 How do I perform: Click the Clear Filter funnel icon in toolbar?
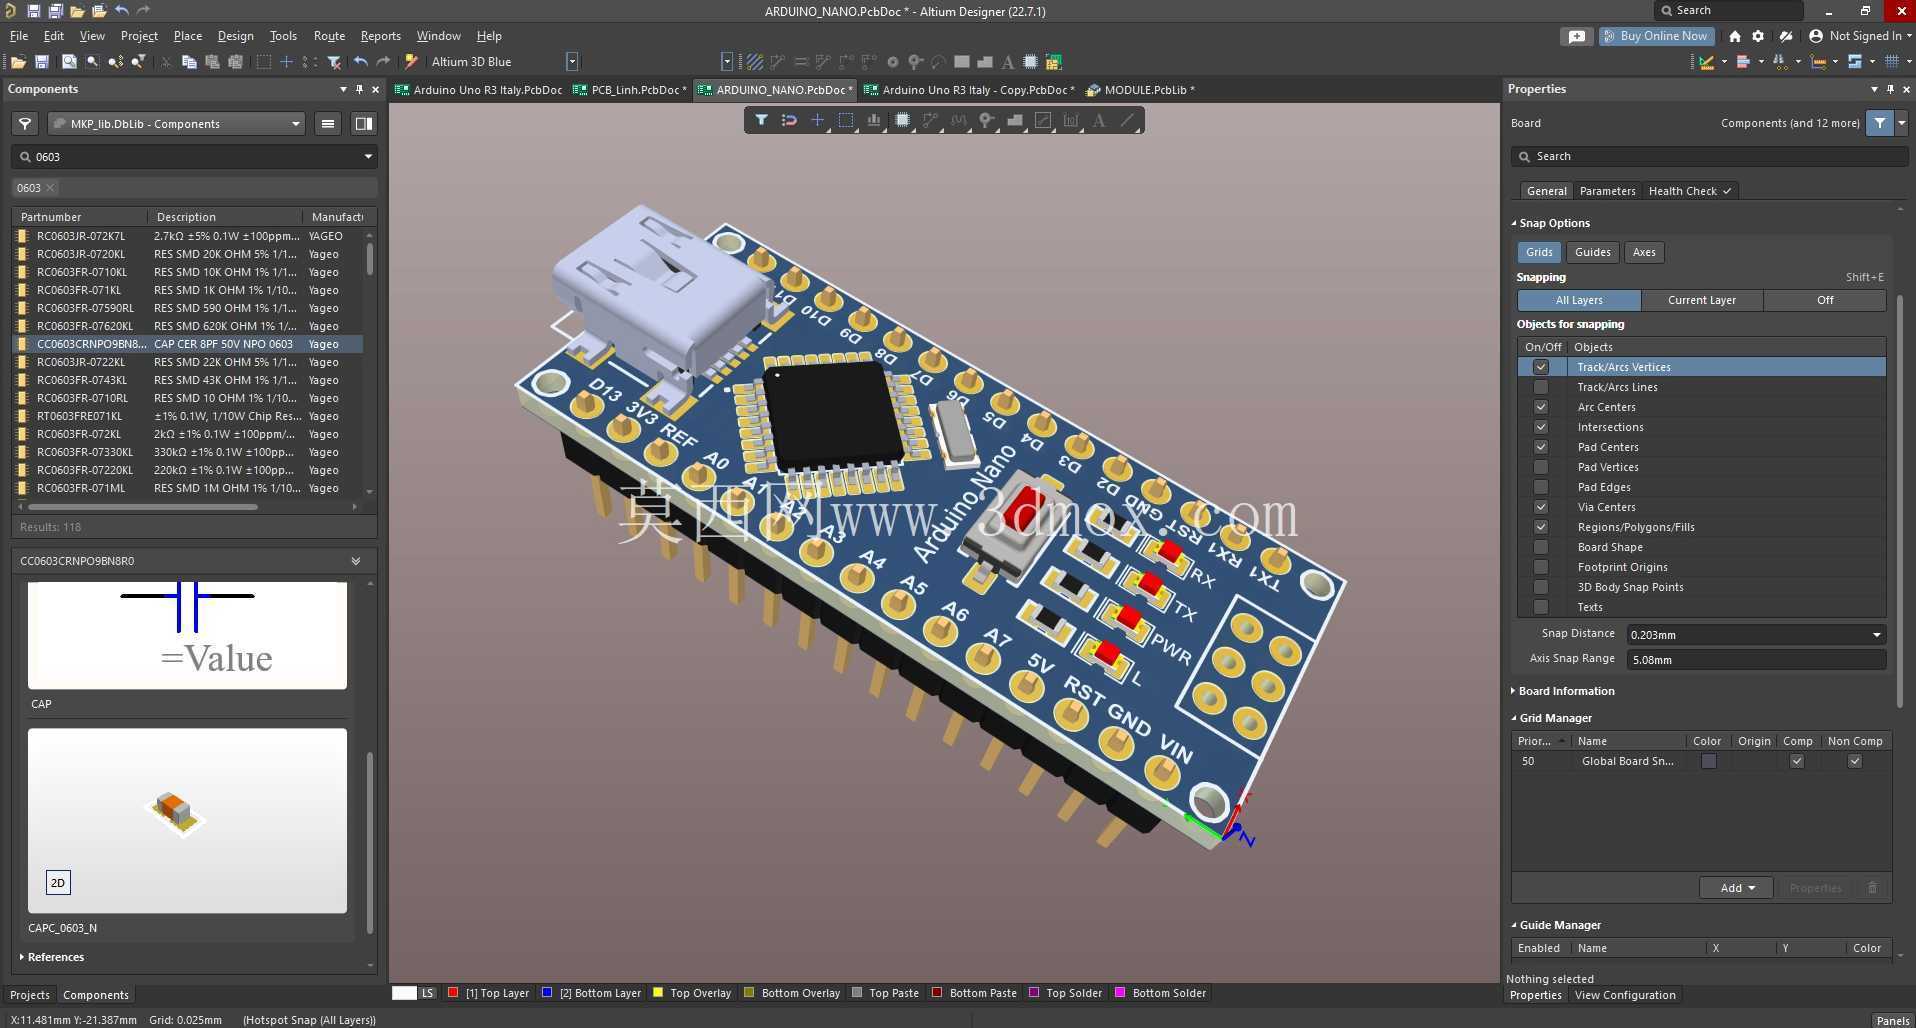click(x=335, y=62)
